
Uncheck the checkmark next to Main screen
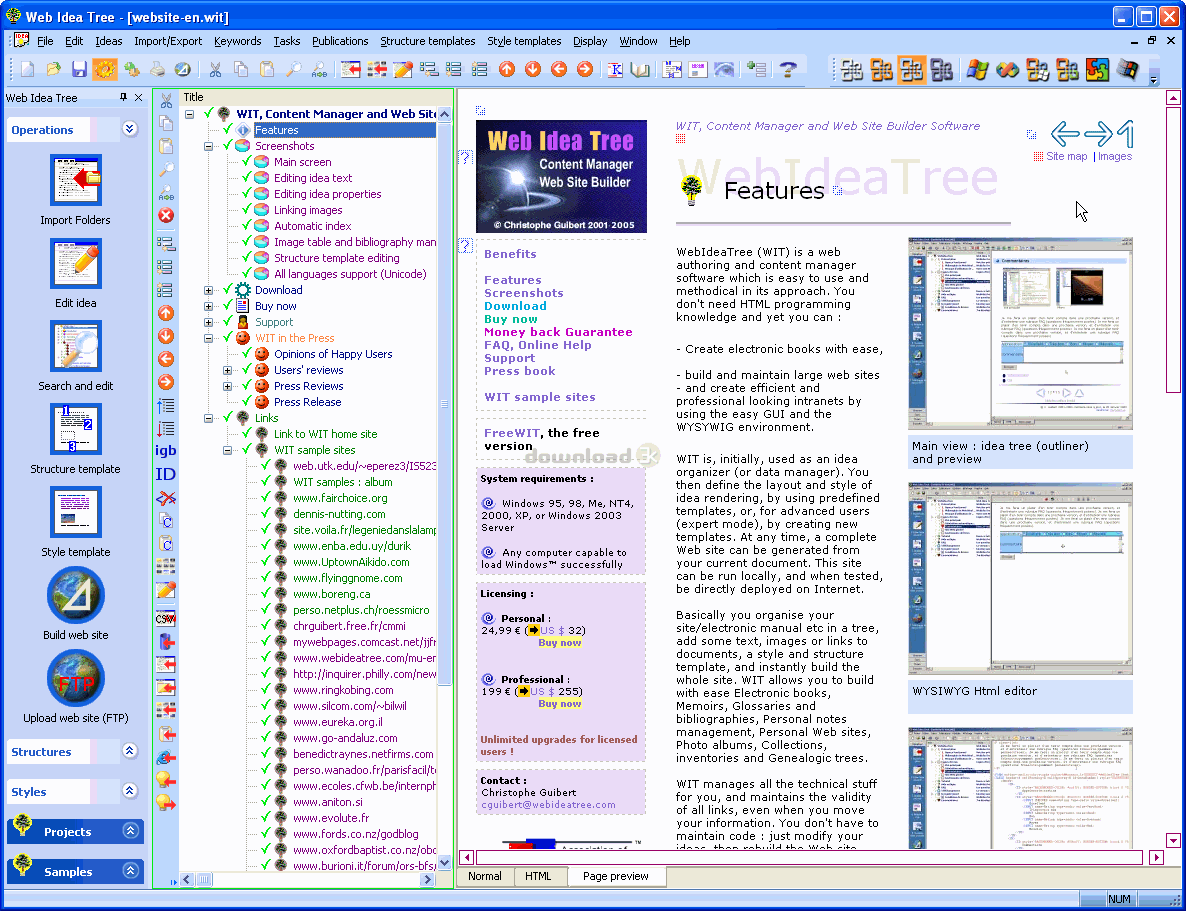pos(247,162)
